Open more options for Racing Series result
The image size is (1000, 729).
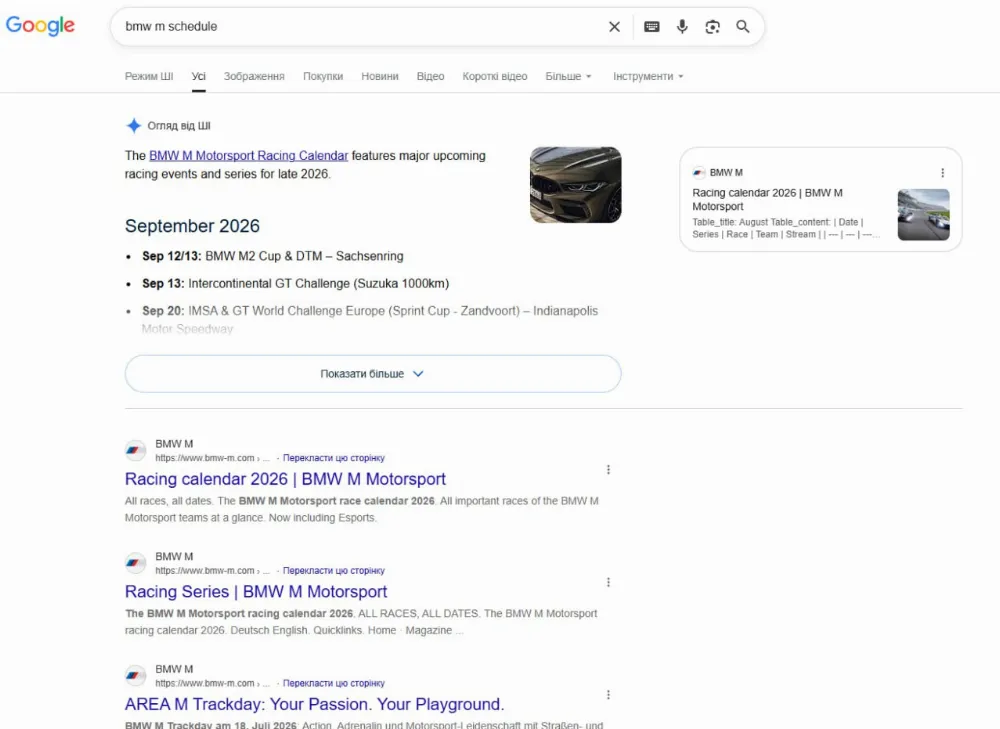coord(608,582)
